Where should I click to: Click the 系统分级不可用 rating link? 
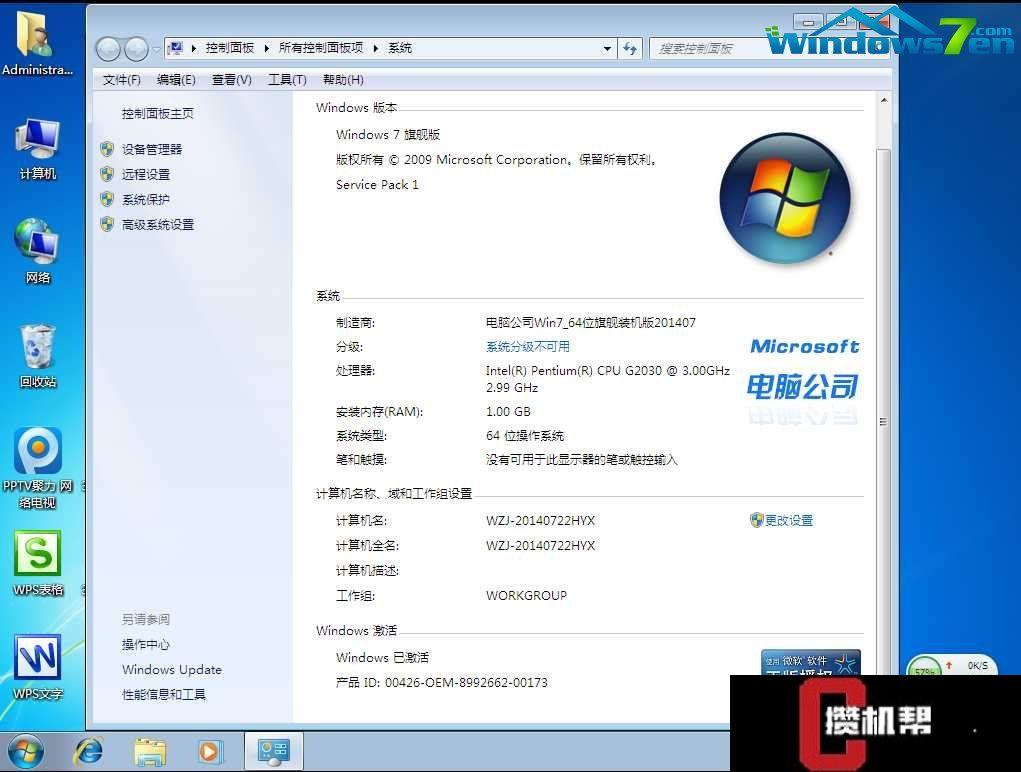click(x=527, y=346)
